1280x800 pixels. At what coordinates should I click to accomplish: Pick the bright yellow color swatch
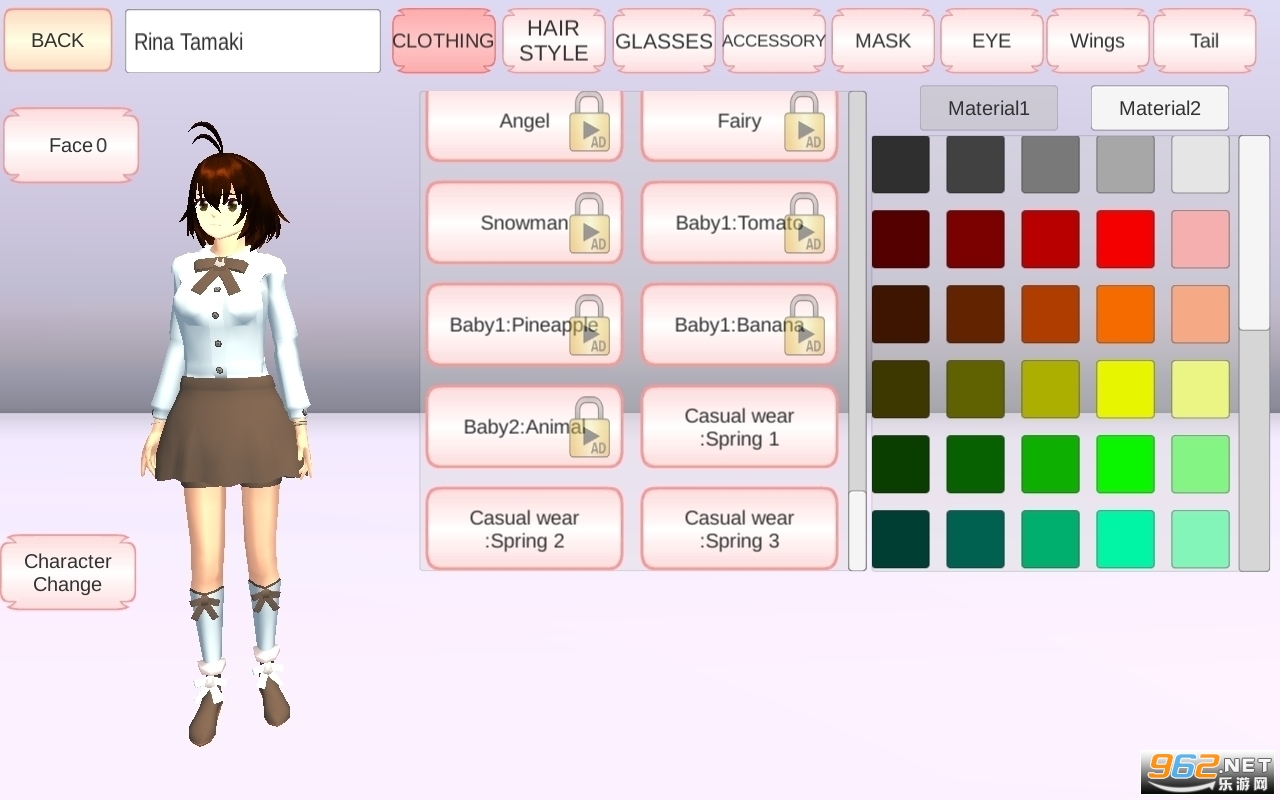coord(1125,389)
